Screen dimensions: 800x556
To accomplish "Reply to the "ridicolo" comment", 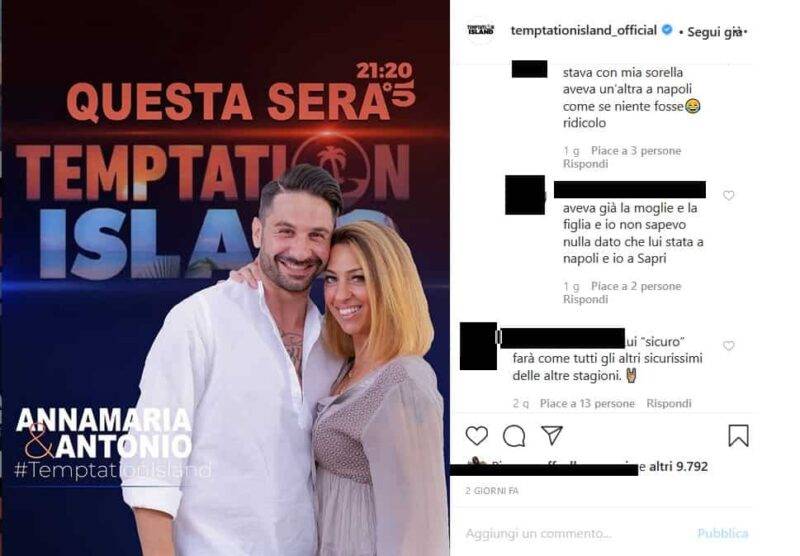I will (585, 164).
